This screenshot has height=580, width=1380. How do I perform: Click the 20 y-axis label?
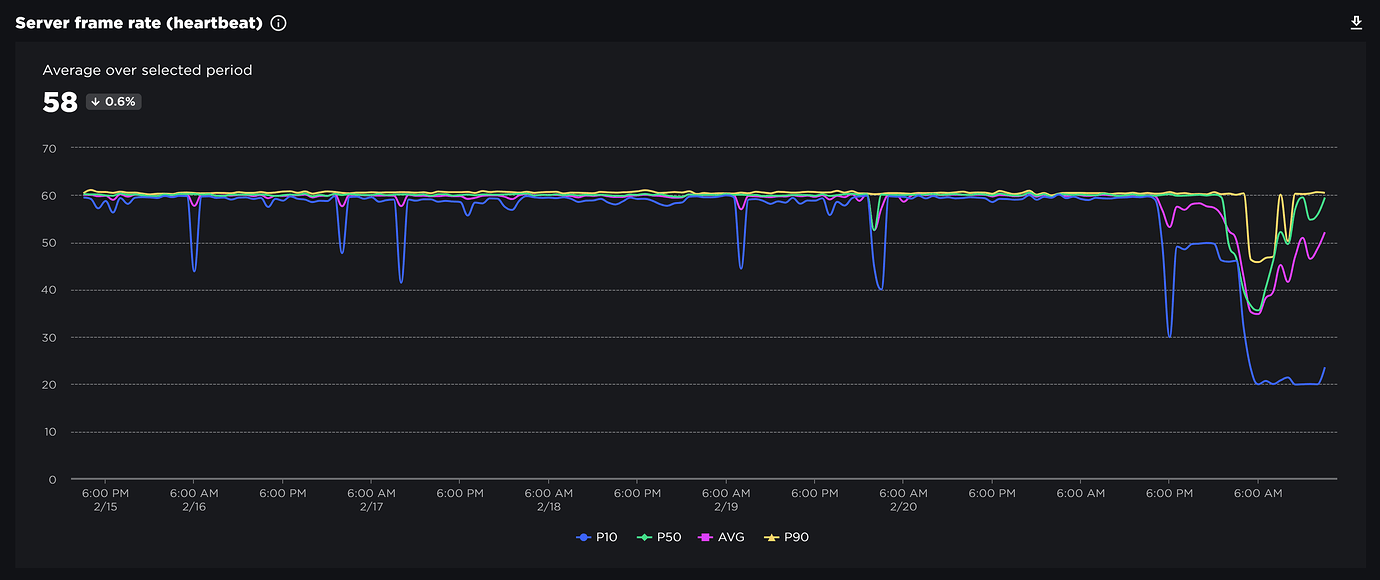tap(49, 385)
